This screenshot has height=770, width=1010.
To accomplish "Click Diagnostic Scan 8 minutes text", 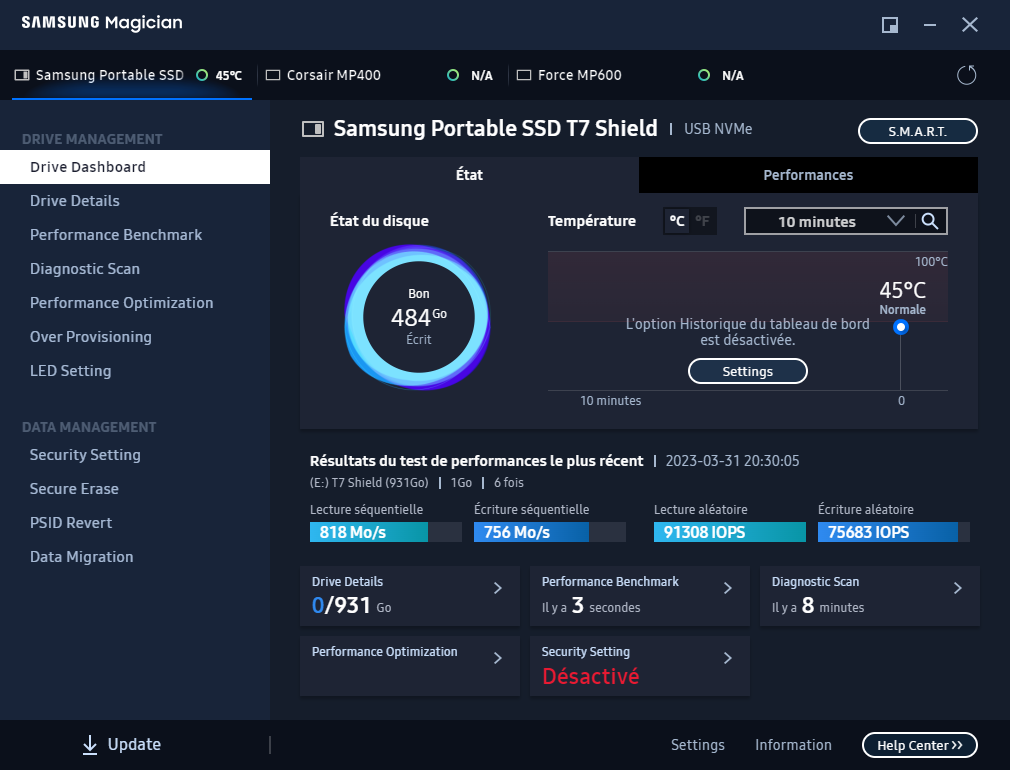I will pos(817,606).
